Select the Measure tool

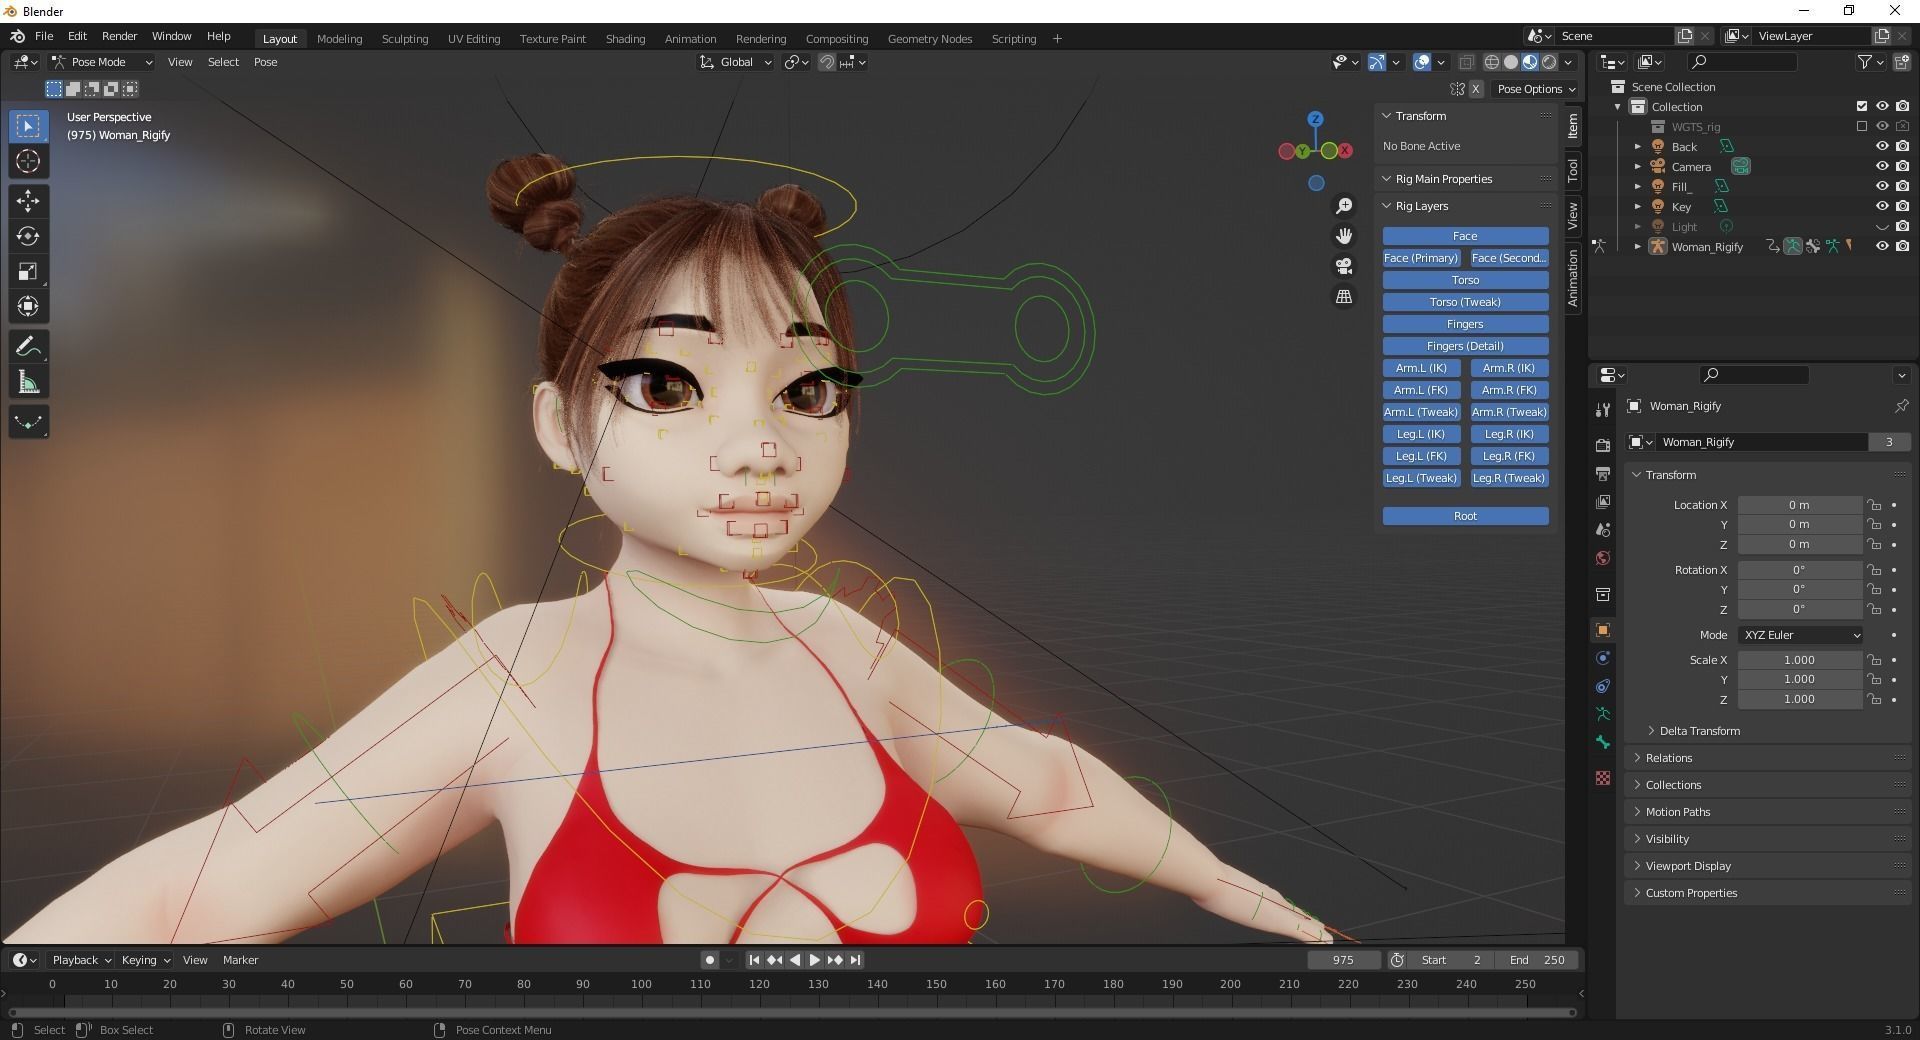28,382
